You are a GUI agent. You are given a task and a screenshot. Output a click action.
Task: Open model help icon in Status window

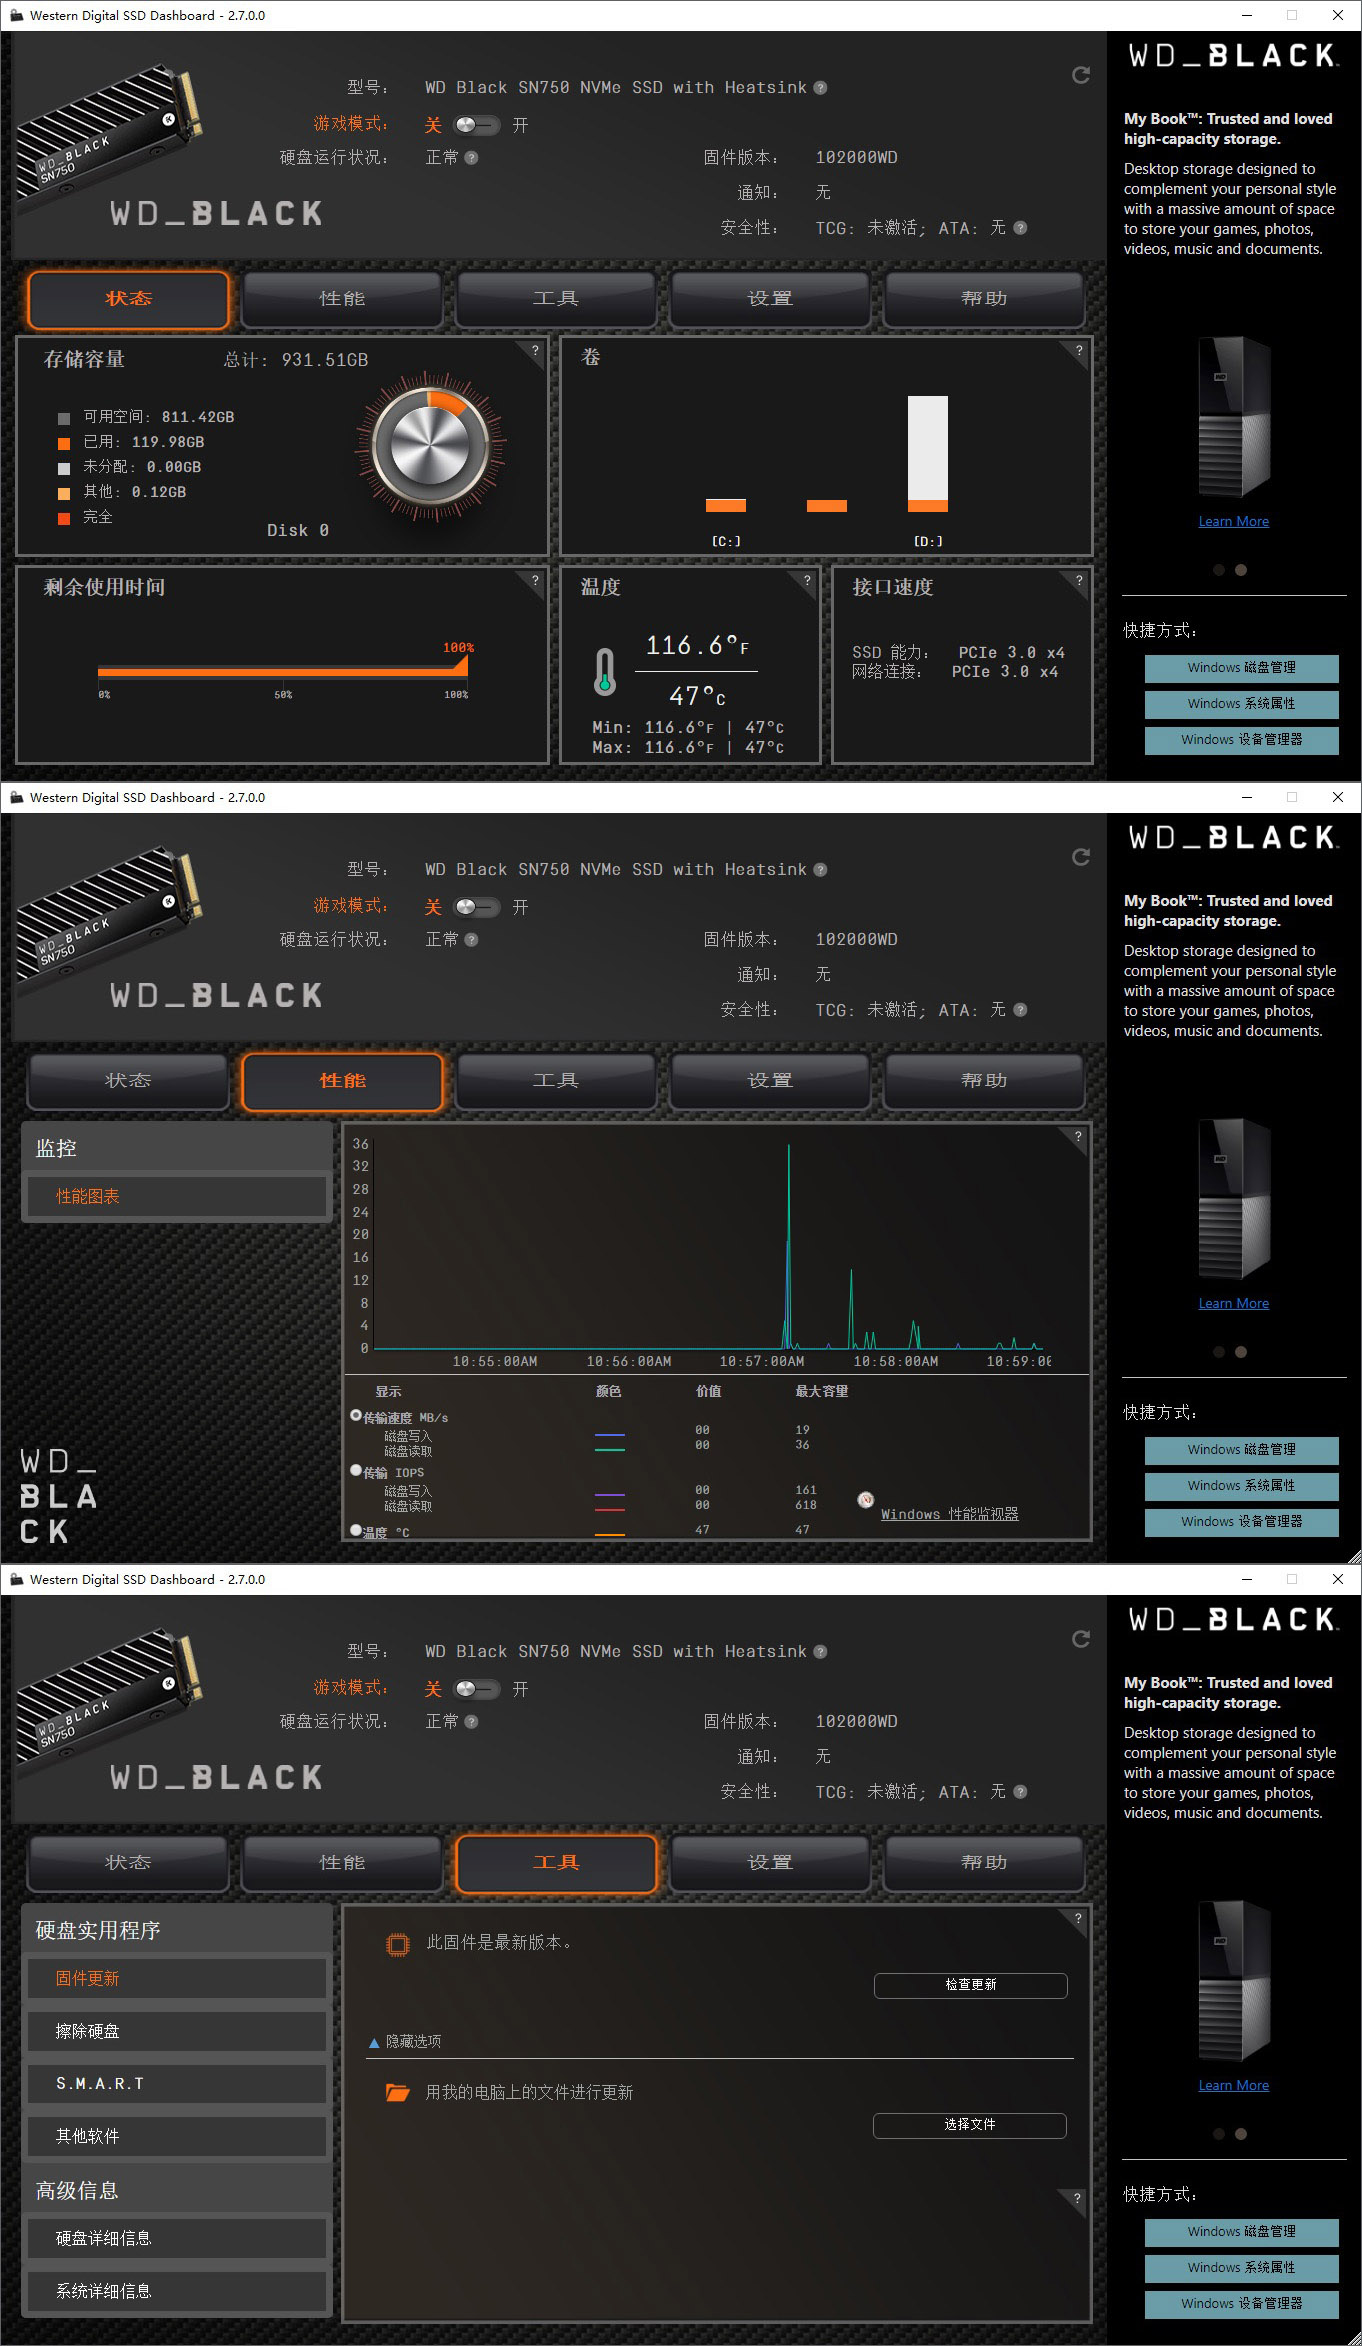coord(820,88)
